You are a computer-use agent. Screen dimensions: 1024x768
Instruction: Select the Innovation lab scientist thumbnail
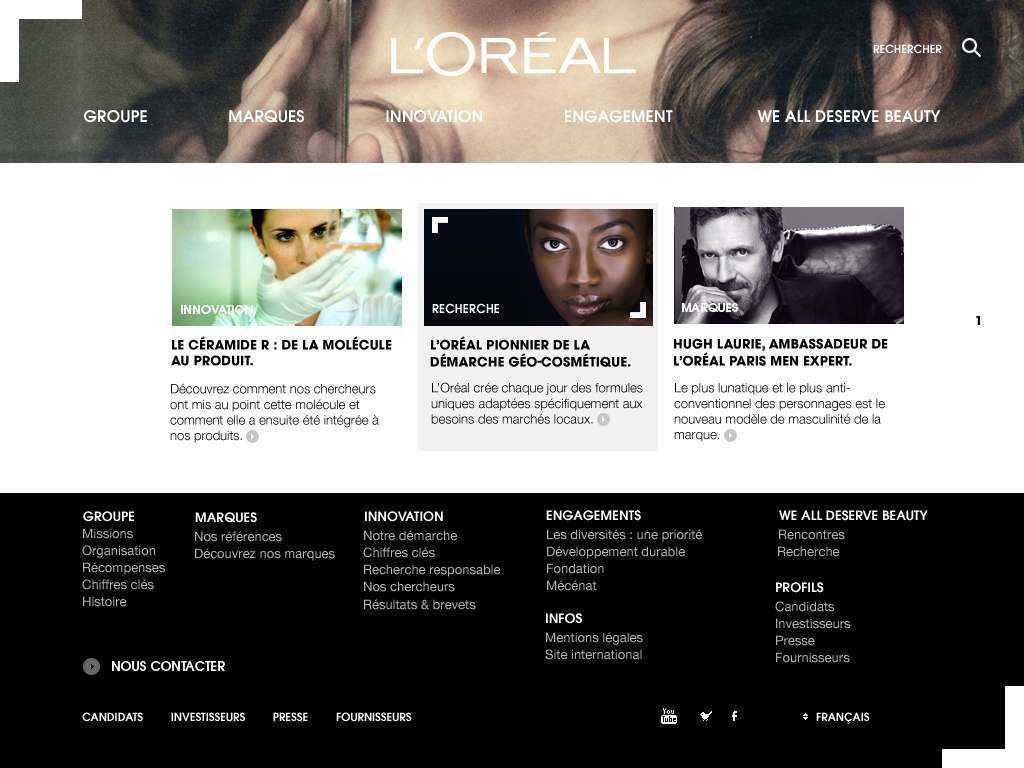(x=287, y=267)
